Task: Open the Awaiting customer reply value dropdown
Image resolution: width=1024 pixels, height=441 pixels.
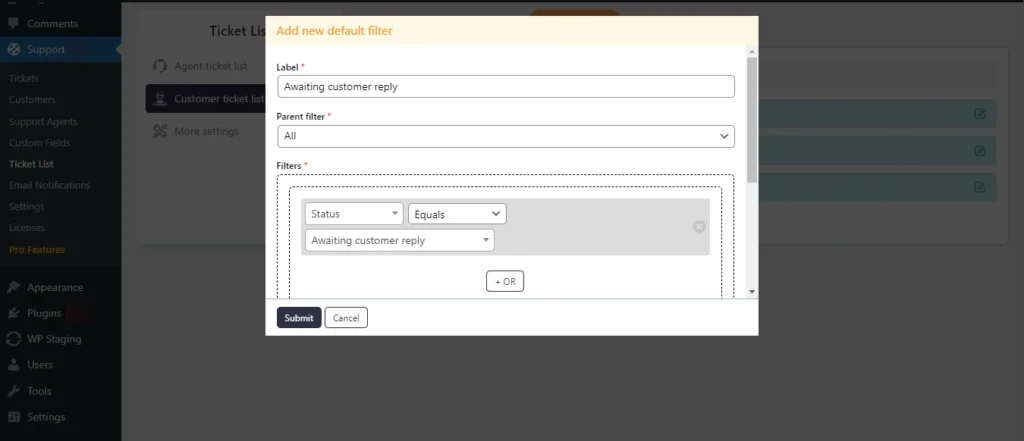Action: (400, 240)
